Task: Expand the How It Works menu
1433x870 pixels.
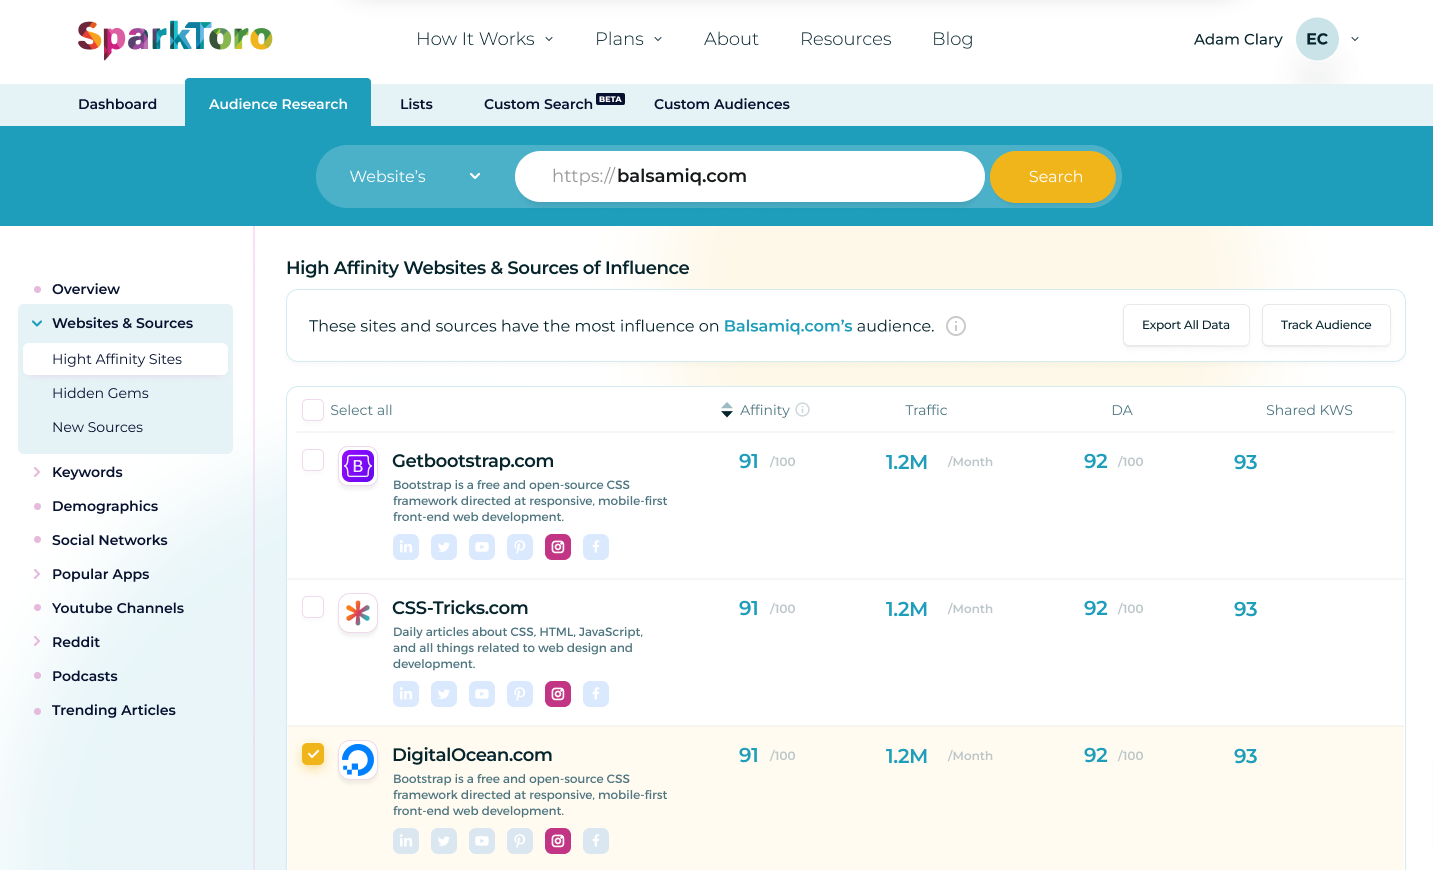Action: tap(485, 39)
